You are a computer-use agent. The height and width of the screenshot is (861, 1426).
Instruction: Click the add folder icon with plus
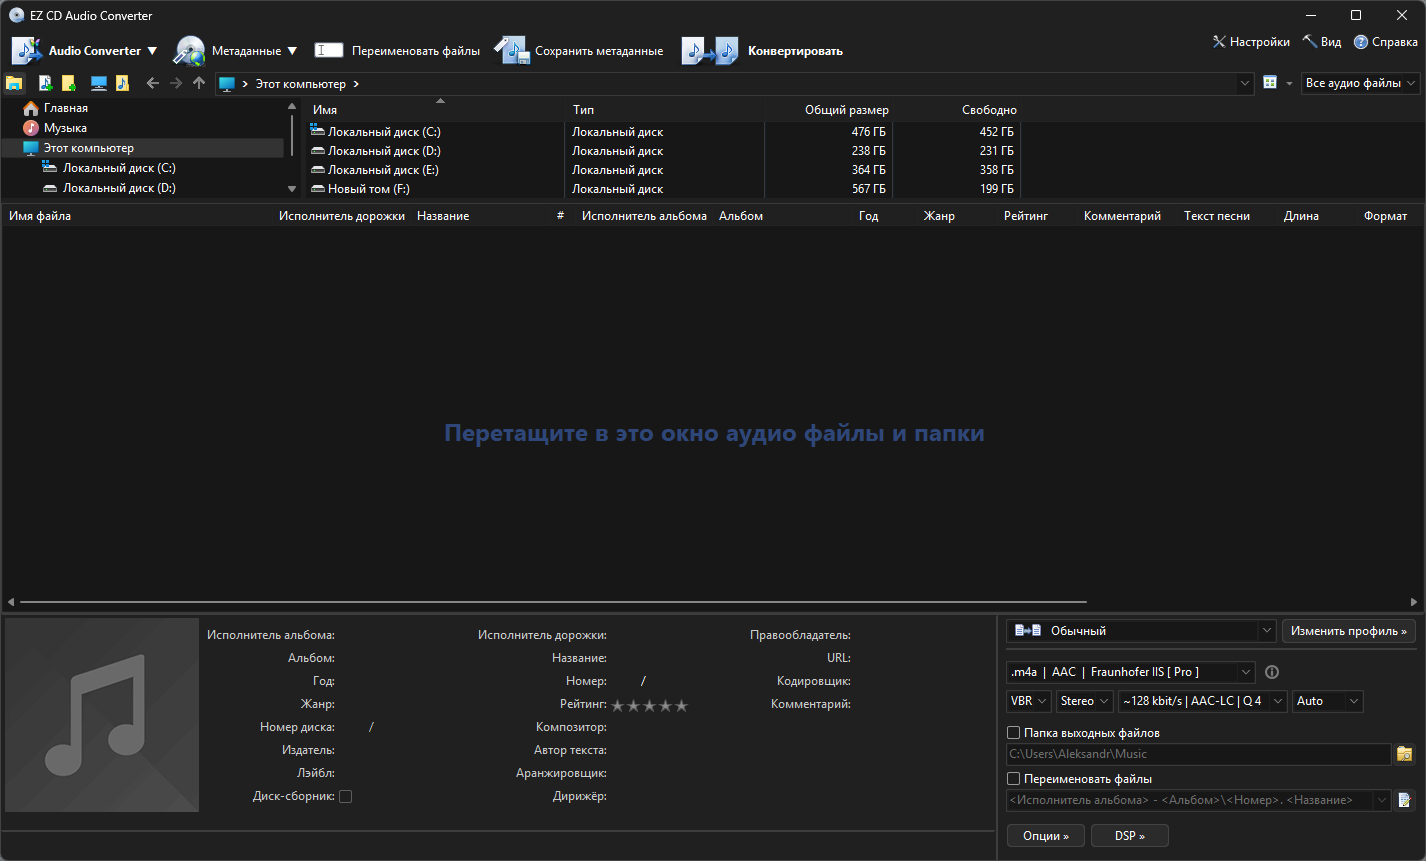(69, 83)
